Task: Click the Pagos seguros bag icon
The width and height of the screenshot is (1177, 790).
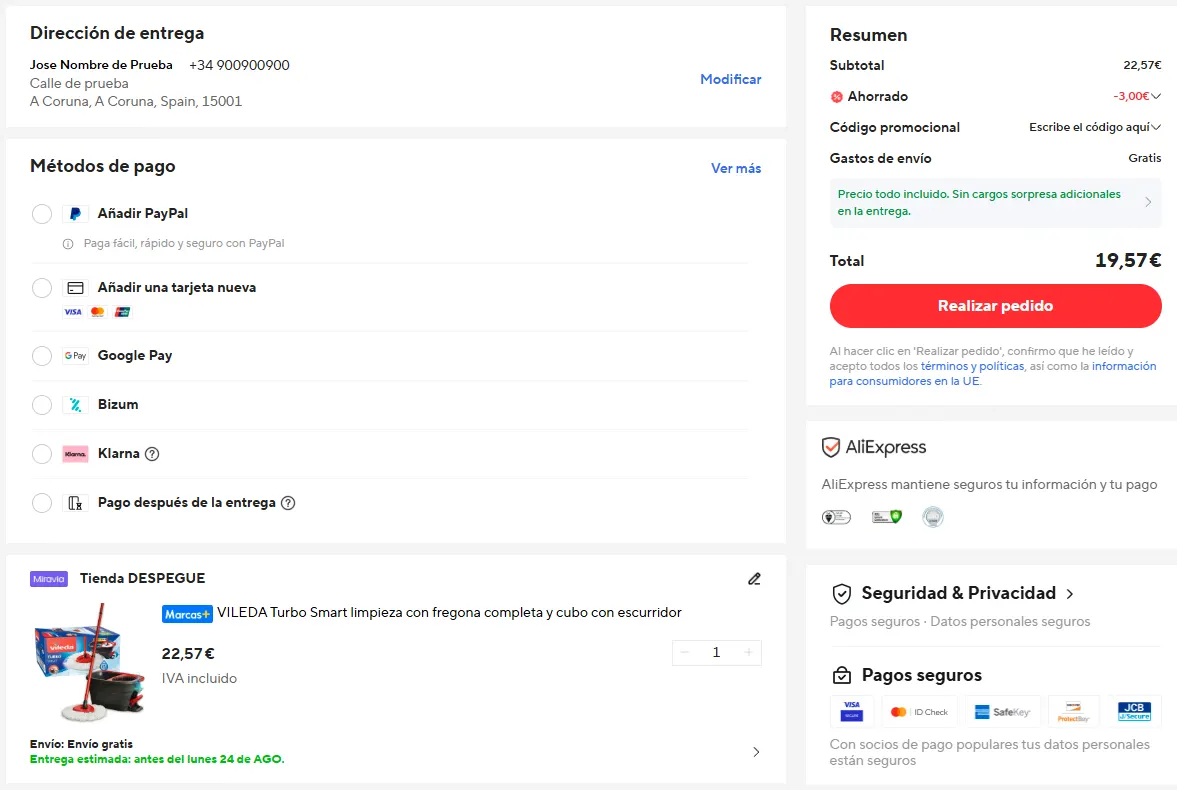Action: (842, 676)
